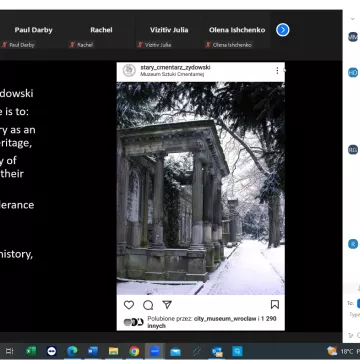Like the post with the heart icon
The height and width of the screenshot is (360, 360).
[x=129, y=305]
